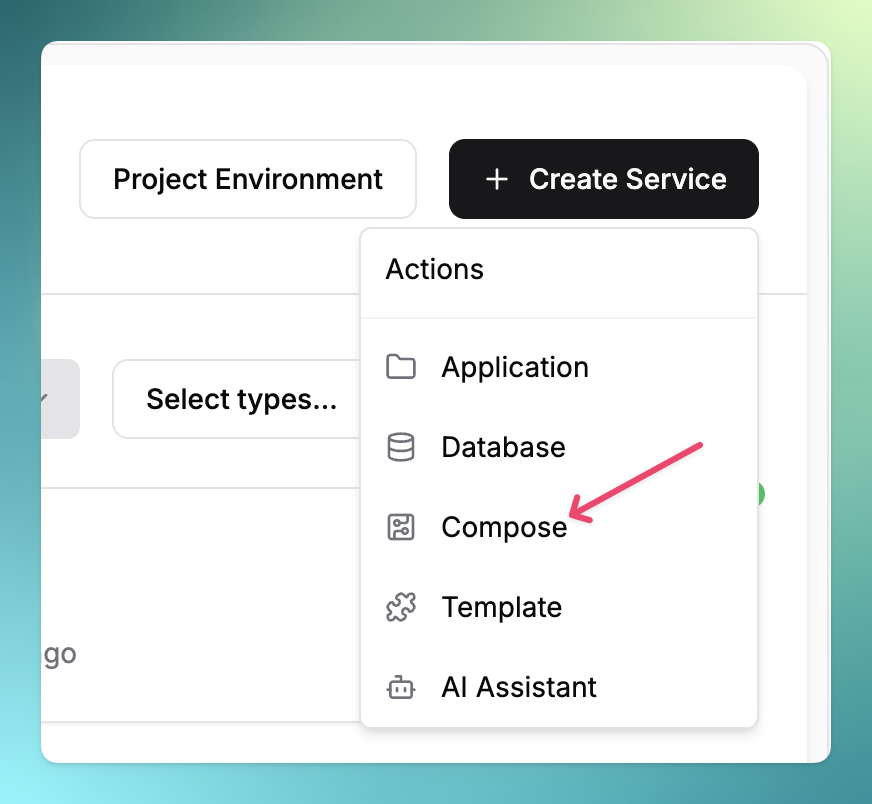Pick Compose from the Actions list
This screenshot has width=872, height=804.
(504, 527)
